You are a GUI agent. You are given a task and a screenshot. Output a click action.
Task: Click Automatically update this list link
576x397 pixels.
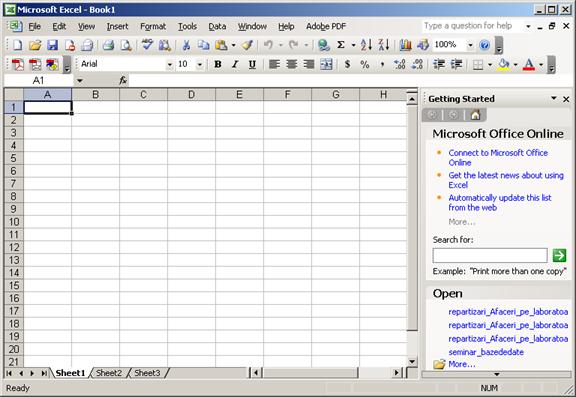click(500, 202)
